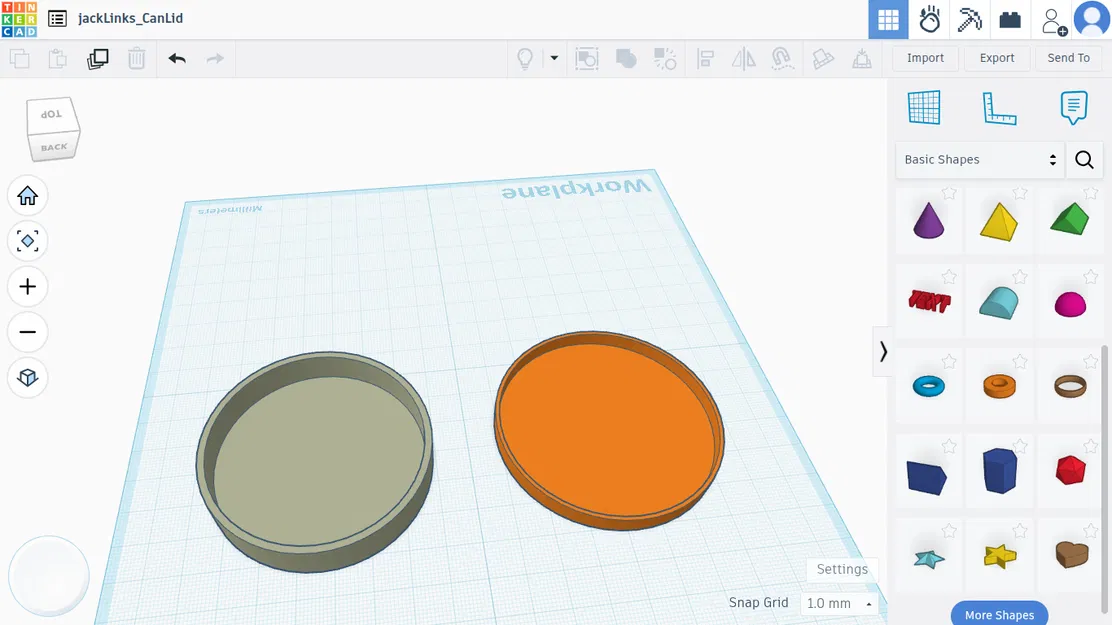Open the Sim Lab mode
This screenshot has height=625, width=1112.
click(929, 20)
